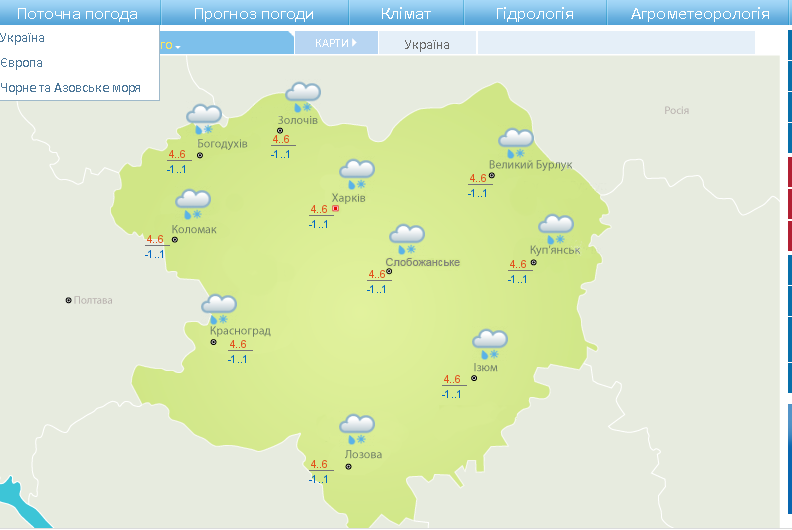Viewport: 792px width, 530px height.
Task: Click the Ізюм station marker dot
Action: click(474, 378)
